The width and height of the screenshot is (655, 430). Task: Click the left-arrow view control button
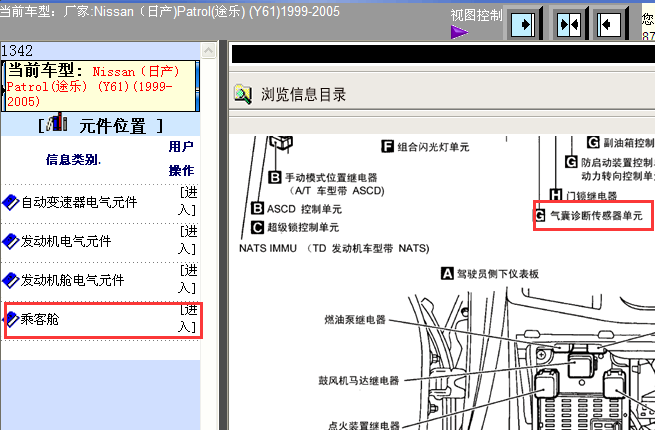(609, 25)
